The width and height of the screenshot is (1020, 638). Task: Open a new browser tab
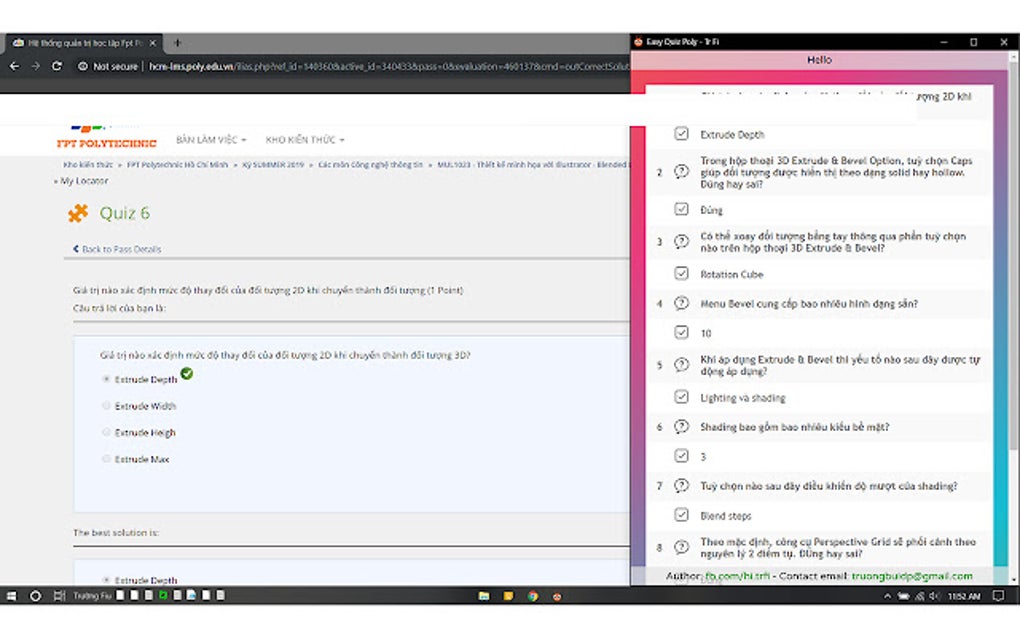(176, 43)
